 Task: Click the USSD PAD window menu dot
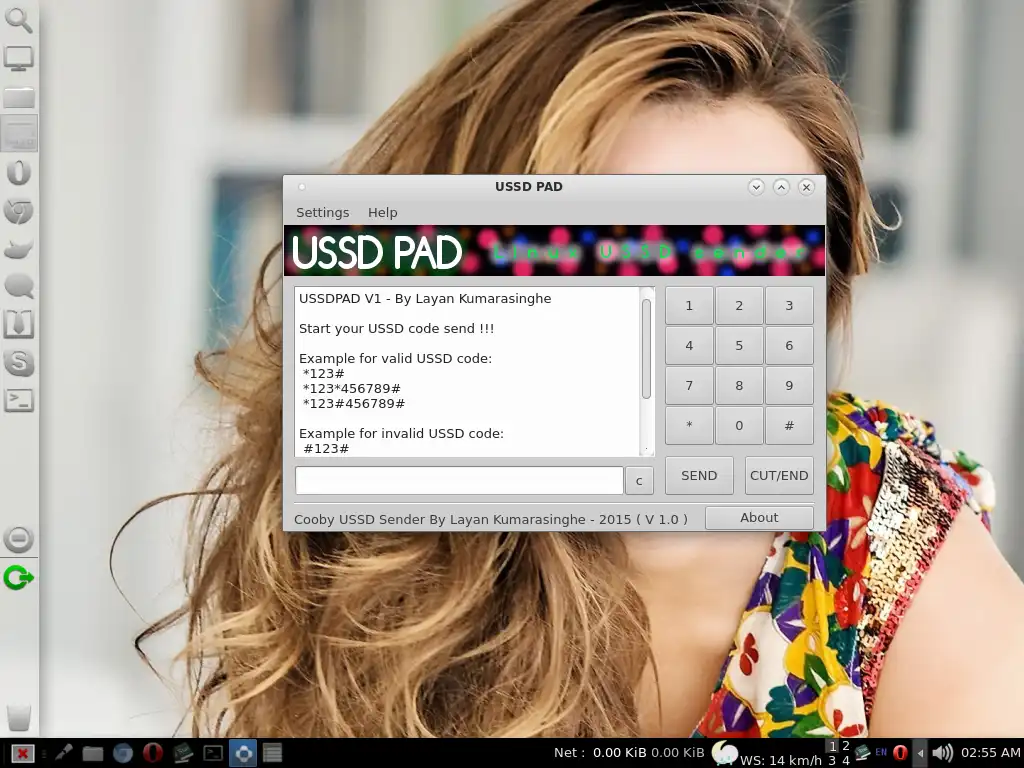click(302, 187)
